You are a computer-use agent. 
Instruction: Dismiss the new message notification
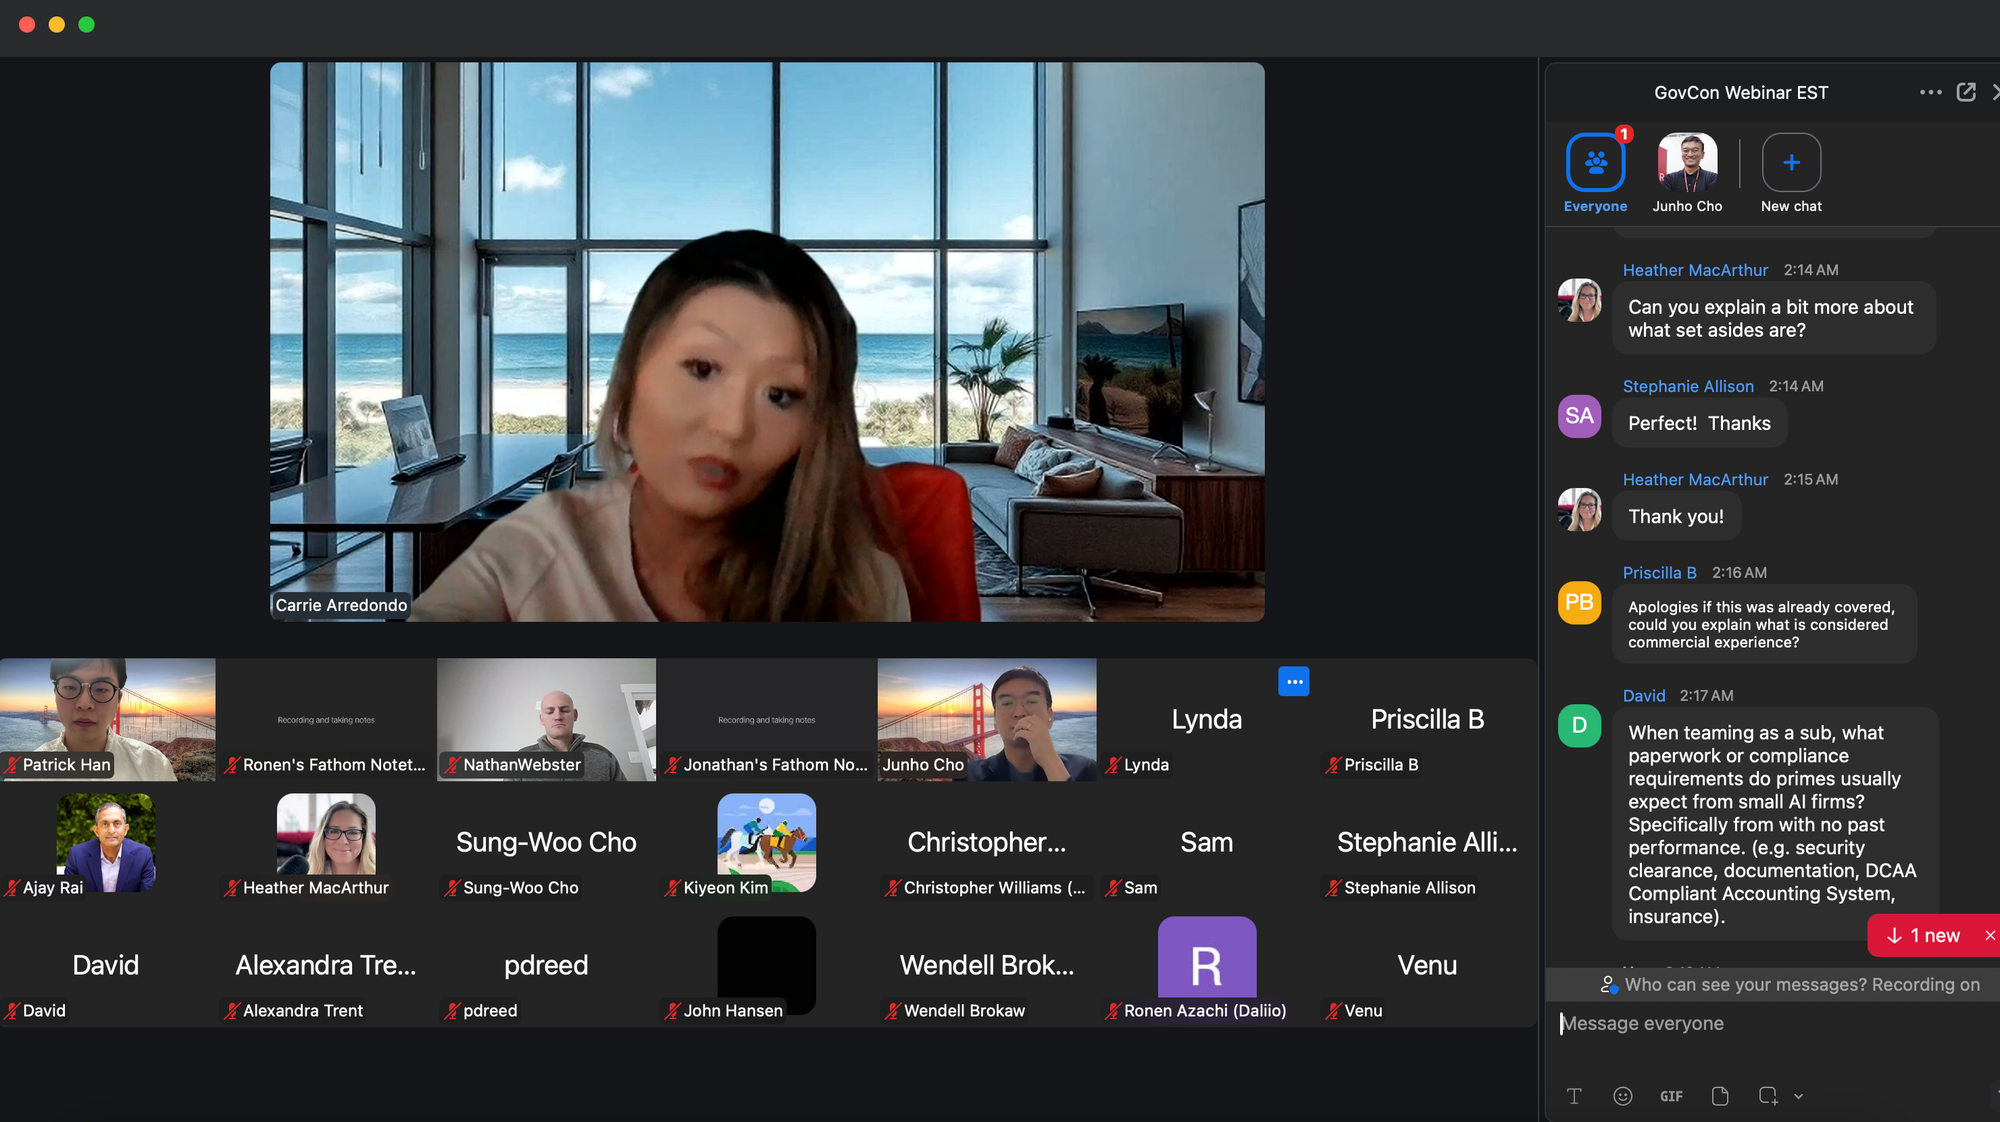[1990, 936]
